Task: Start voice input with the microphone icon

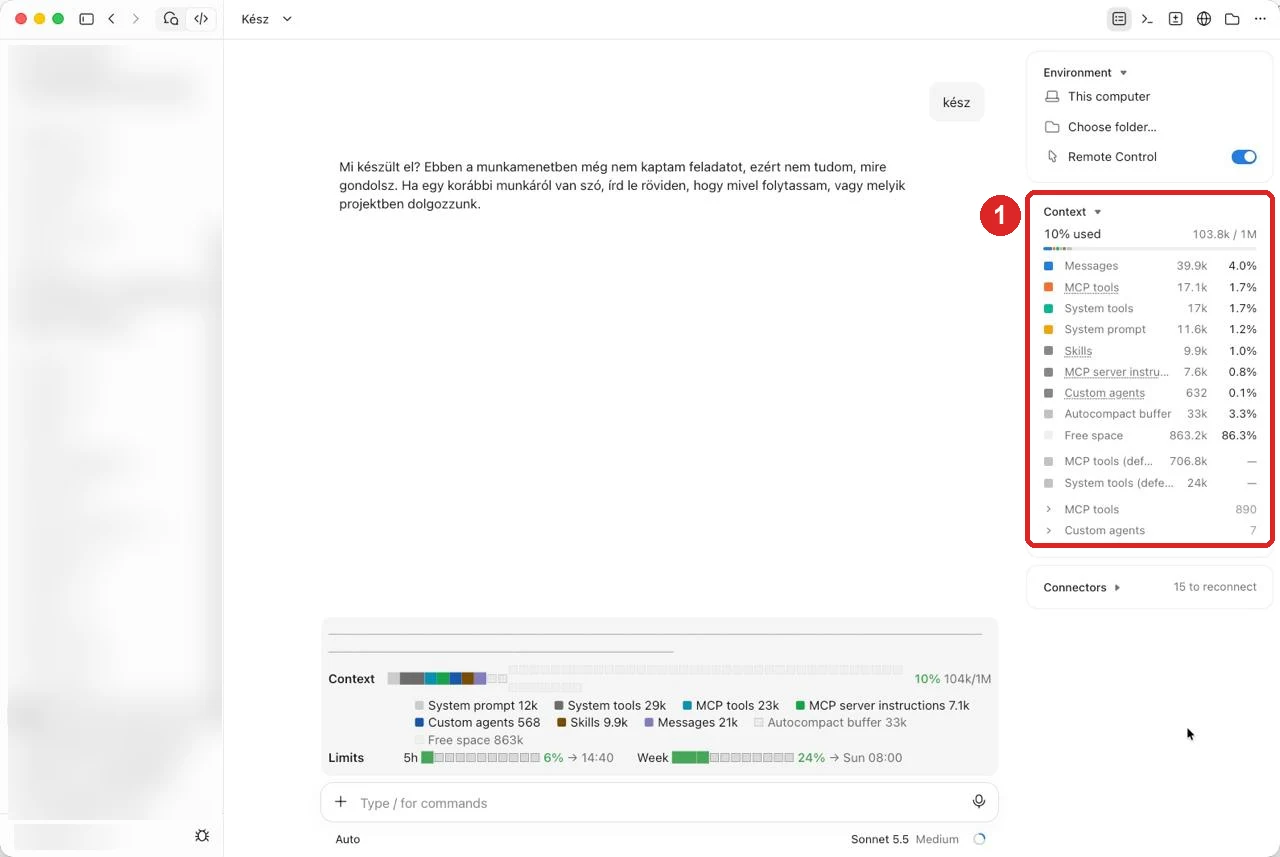Action: pyautogui.click(x=978, y=802)
